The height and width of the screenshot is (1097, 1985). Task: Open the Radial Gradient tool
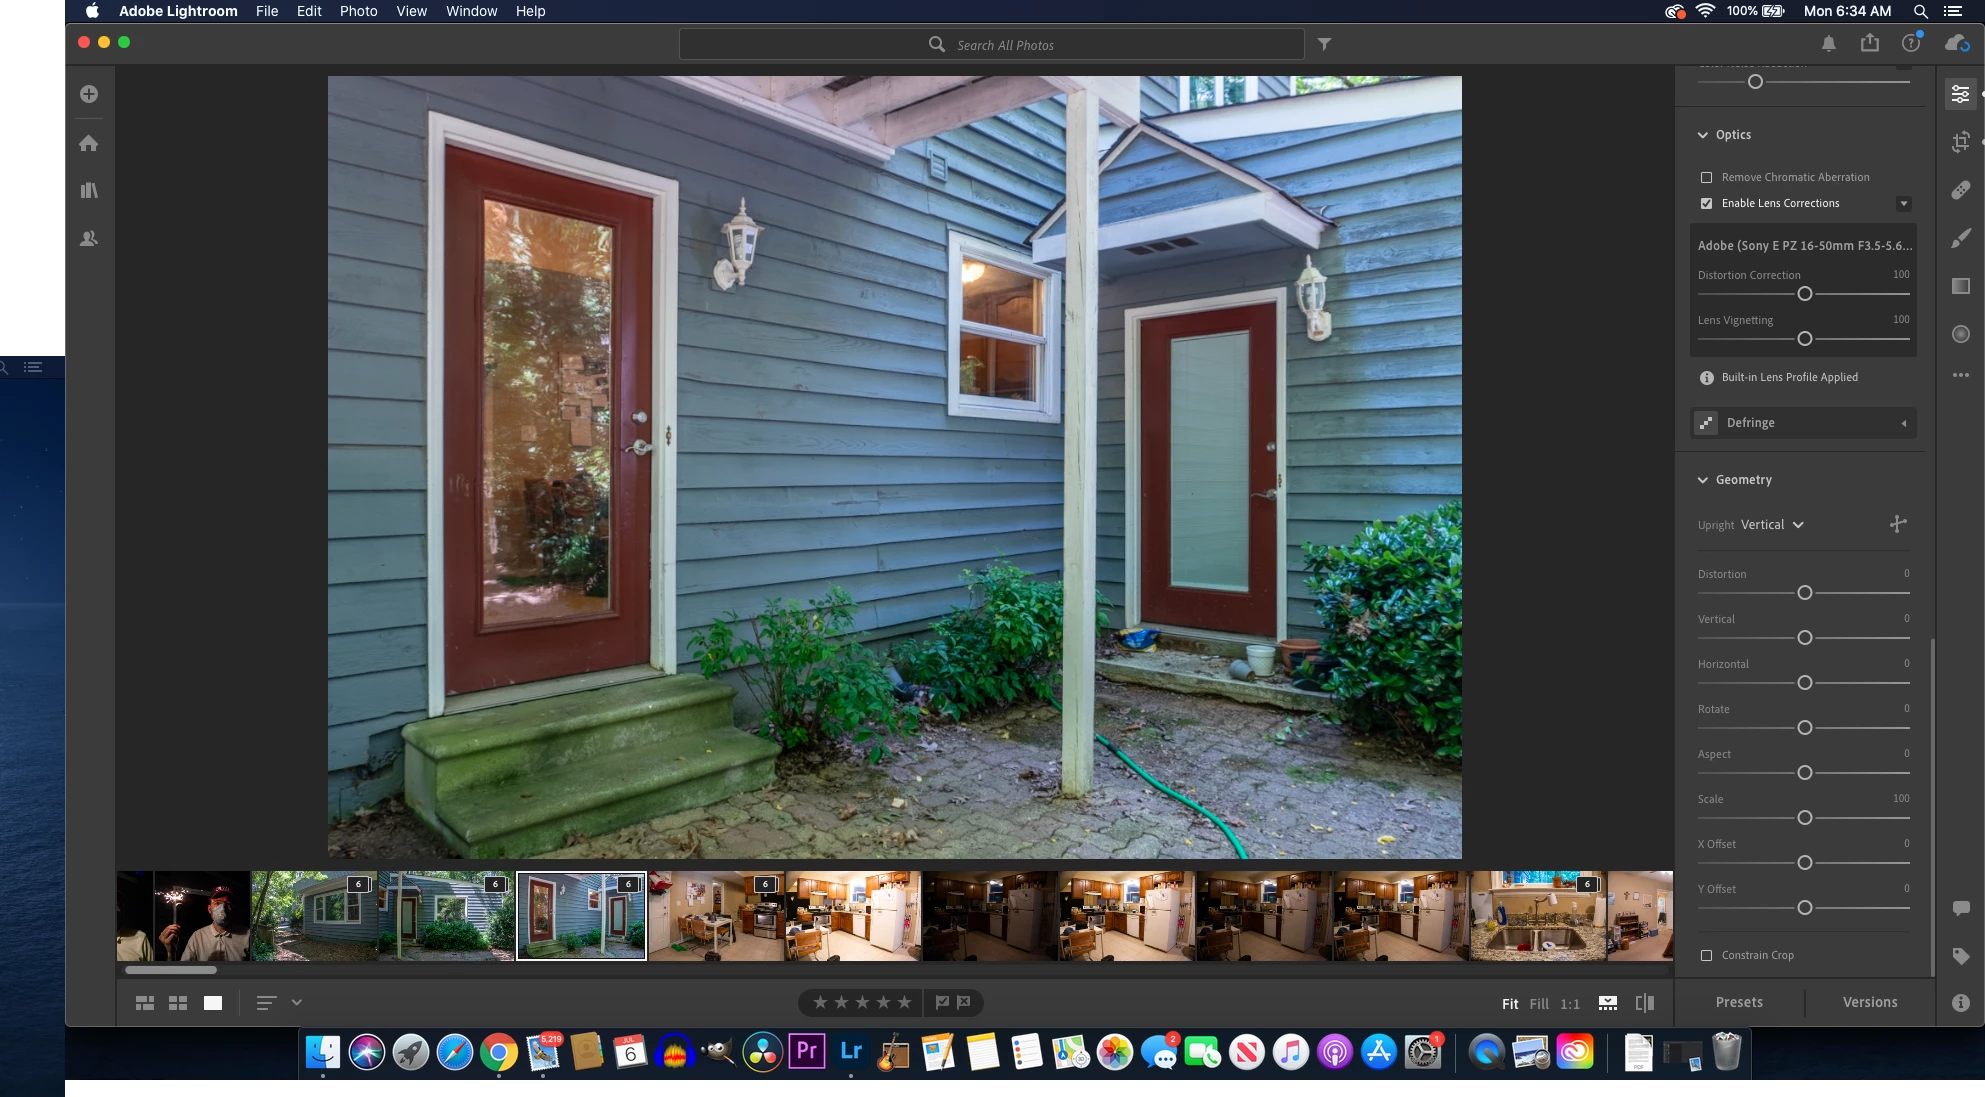(1960, 334)
